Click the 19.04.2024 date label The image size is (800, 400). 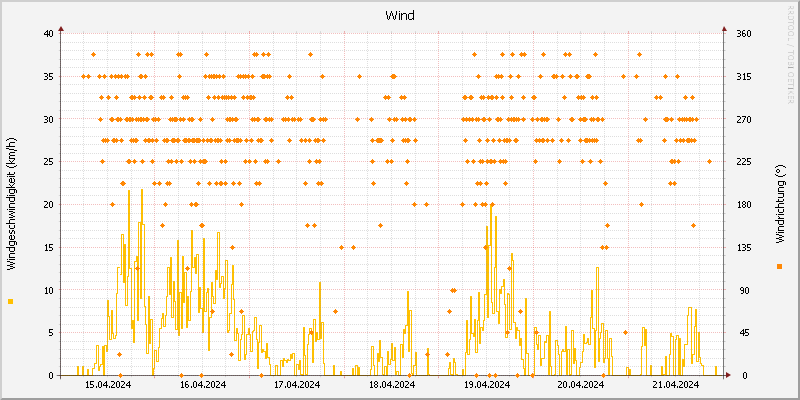click(x=487, y=385)
